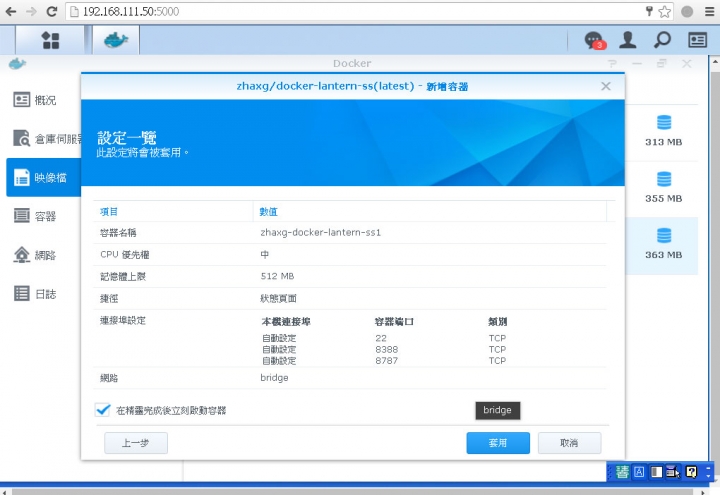Open the user account options icon
720x495 pixels.
click(x=628, y=40)
